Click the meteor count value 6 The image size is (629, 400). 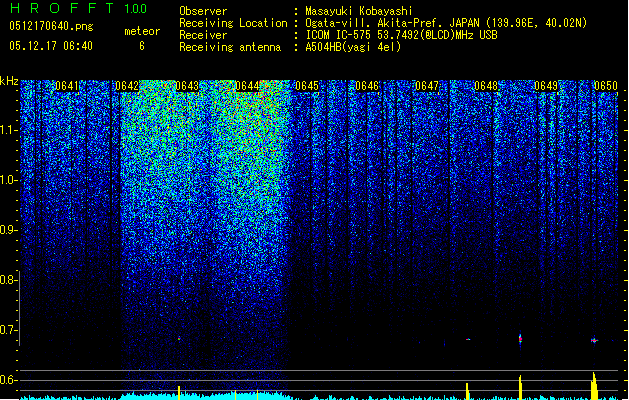(x=142, y=46)
